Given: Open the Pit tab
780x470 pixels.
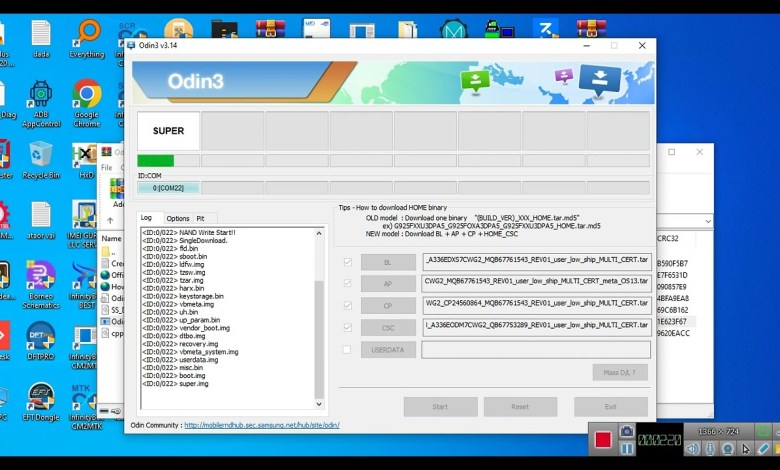Looking at the screenshot, I should [200, 218].
